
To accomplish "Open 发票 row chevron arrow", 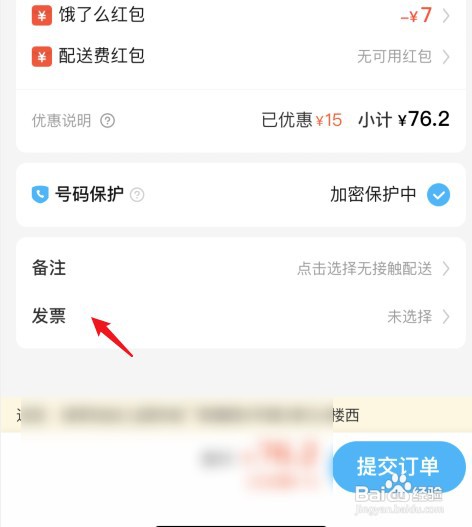I will [x=446, y=316].
